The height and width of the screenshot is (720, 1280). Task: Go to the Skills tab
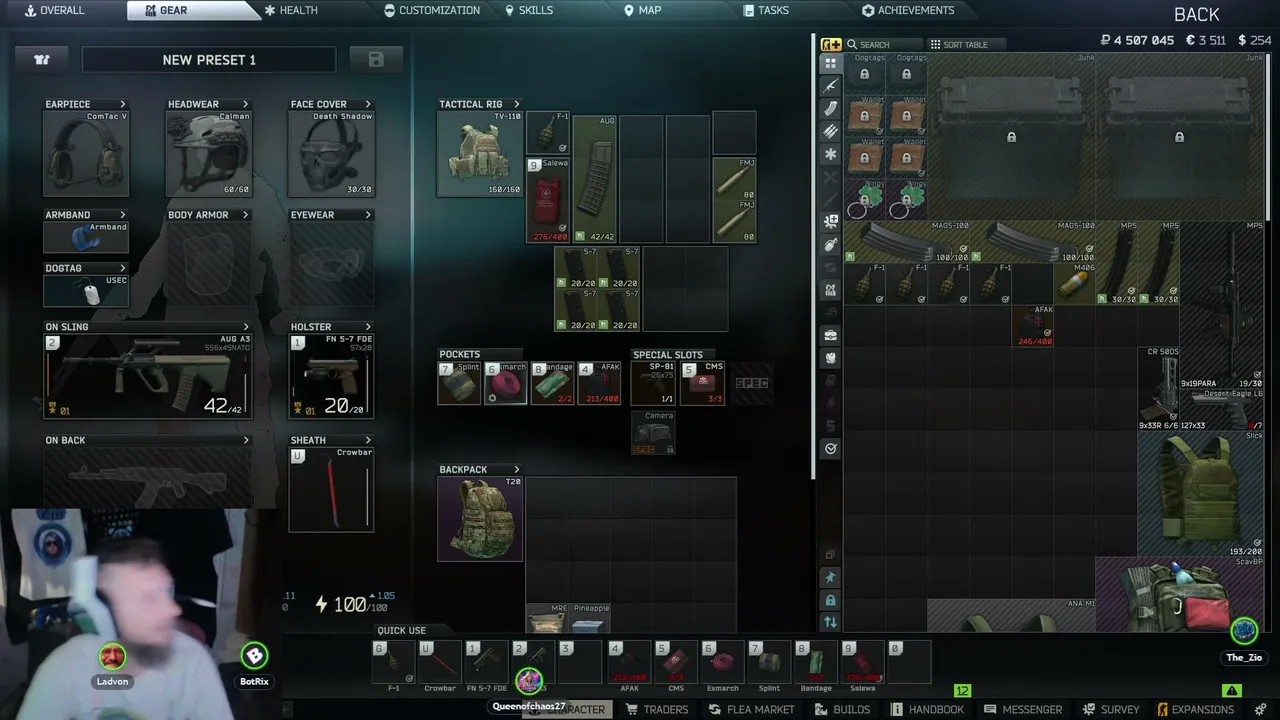(x=529, y=10)
